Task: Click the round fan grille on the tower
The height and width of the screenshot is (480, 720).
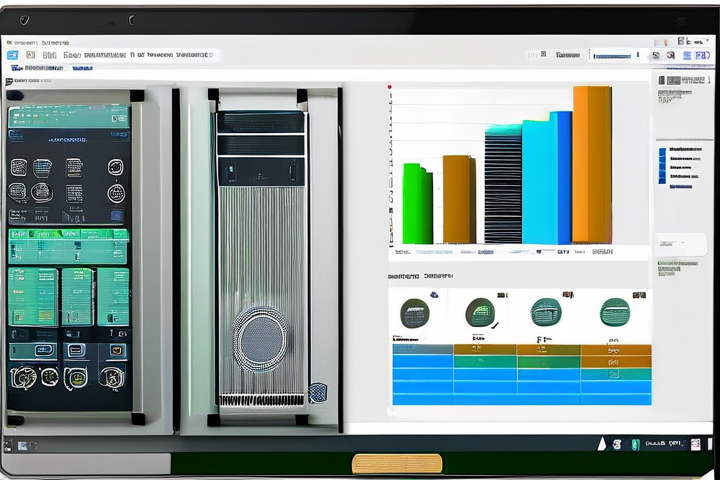Action: 261,333
